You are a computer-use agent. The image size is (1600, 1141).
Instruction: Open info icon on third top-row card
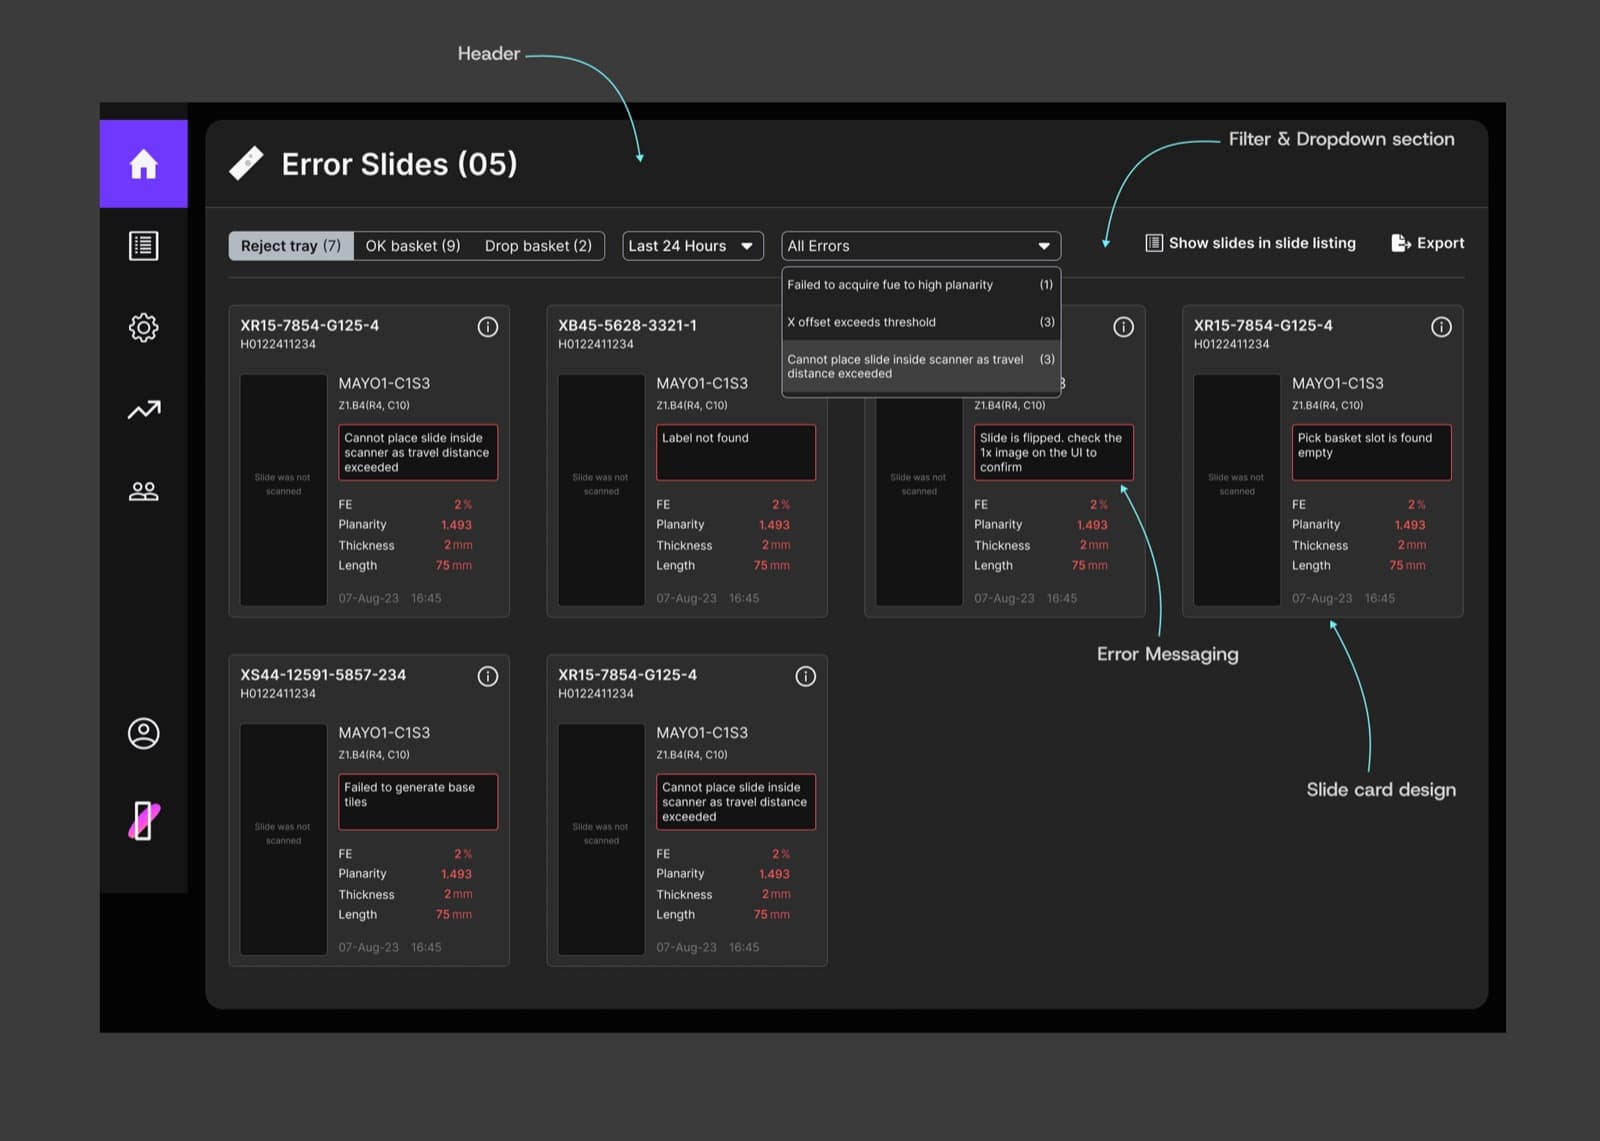pos(1124,327)
